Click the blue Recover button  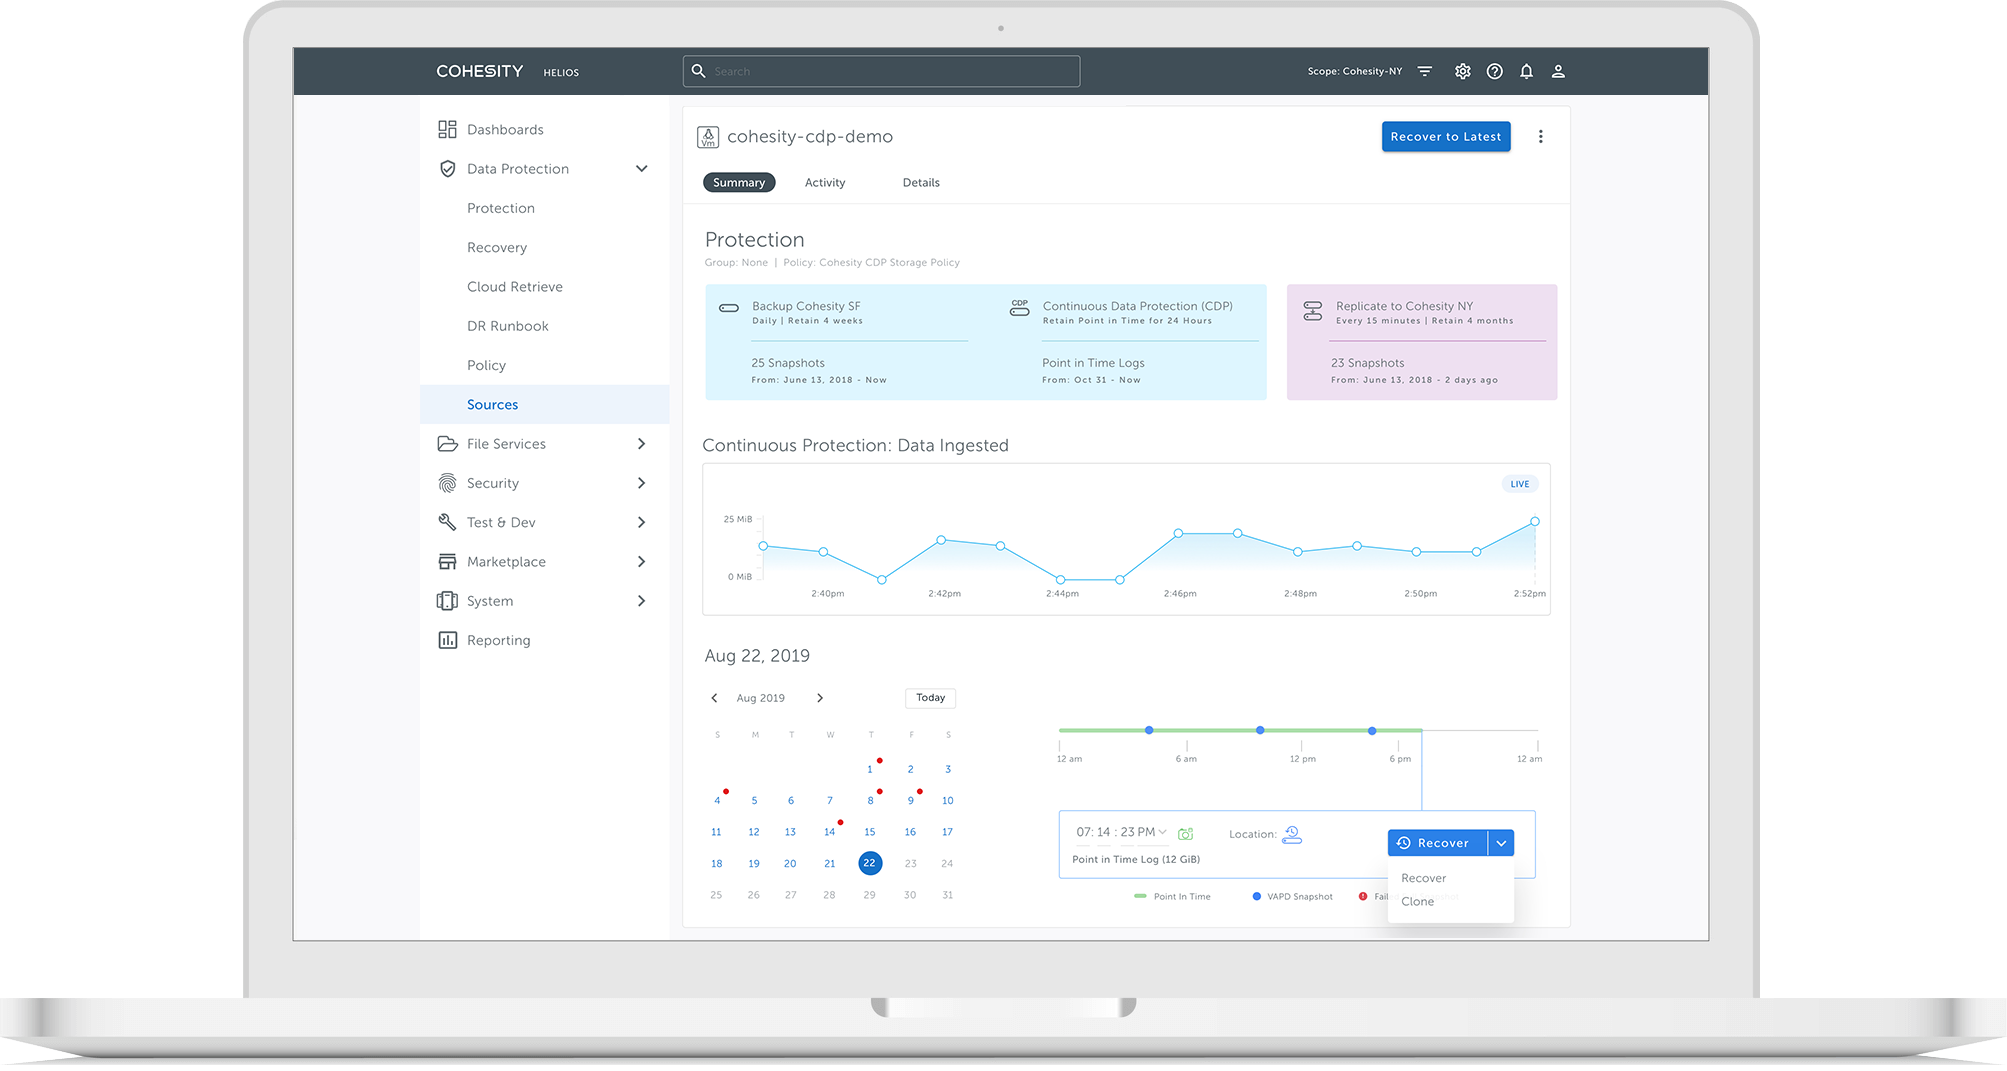click(1437, 843)
